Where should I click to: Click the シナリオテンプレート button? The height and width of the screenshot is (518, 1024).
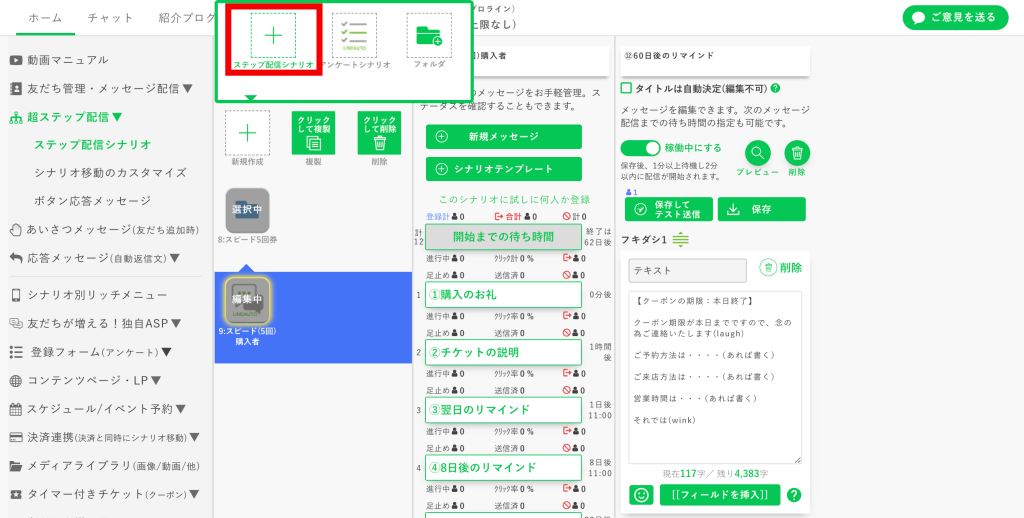(x=504, y=169)
